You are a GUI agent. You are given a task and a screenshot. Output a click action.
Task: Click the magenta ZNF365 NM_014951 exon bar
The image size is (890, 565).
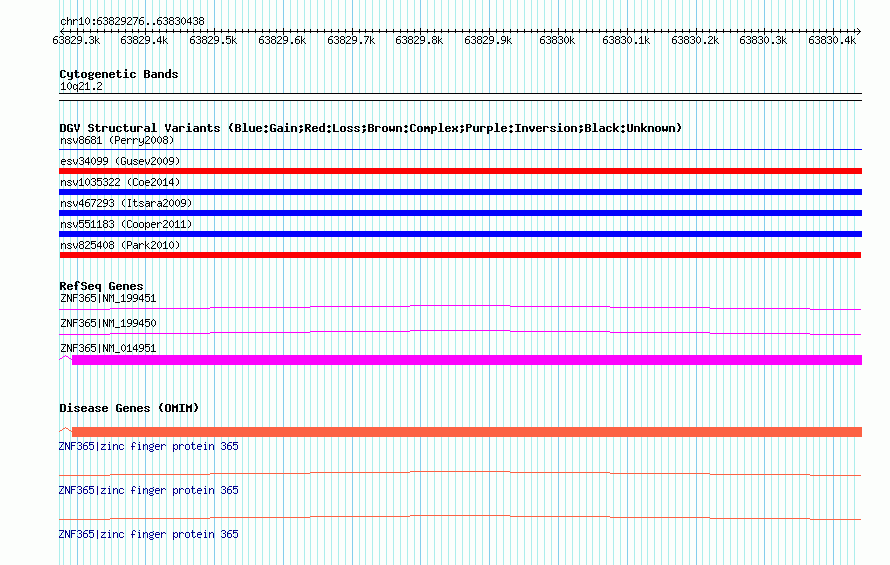467,360
